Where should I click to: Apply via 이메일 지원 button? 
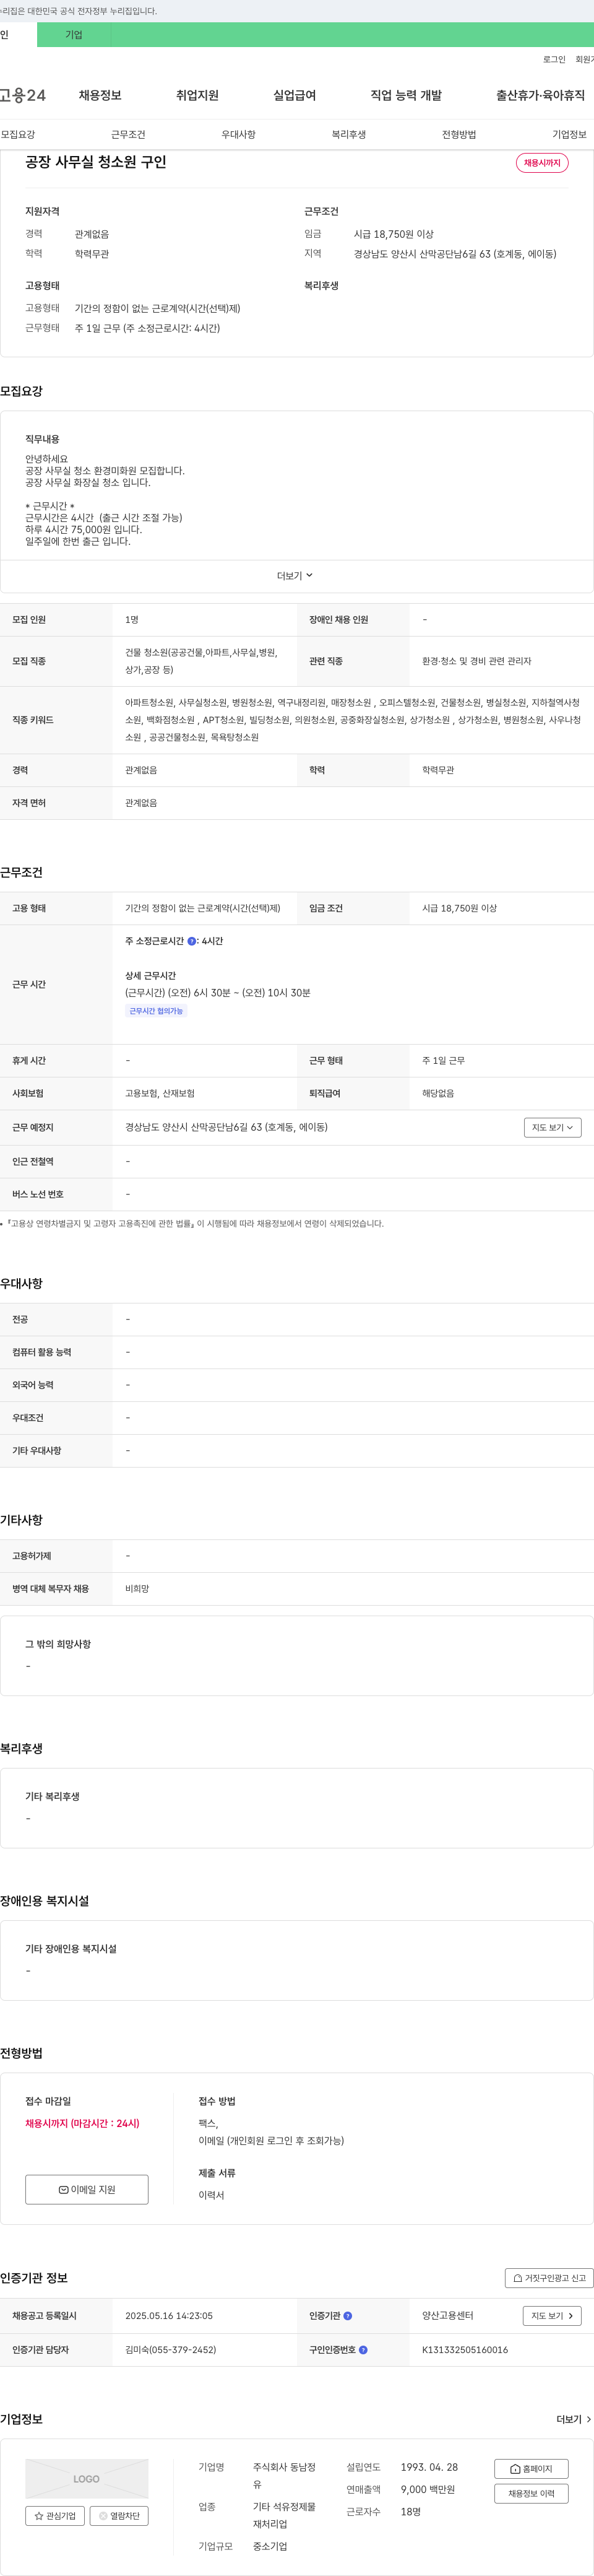pos(87,2189)
